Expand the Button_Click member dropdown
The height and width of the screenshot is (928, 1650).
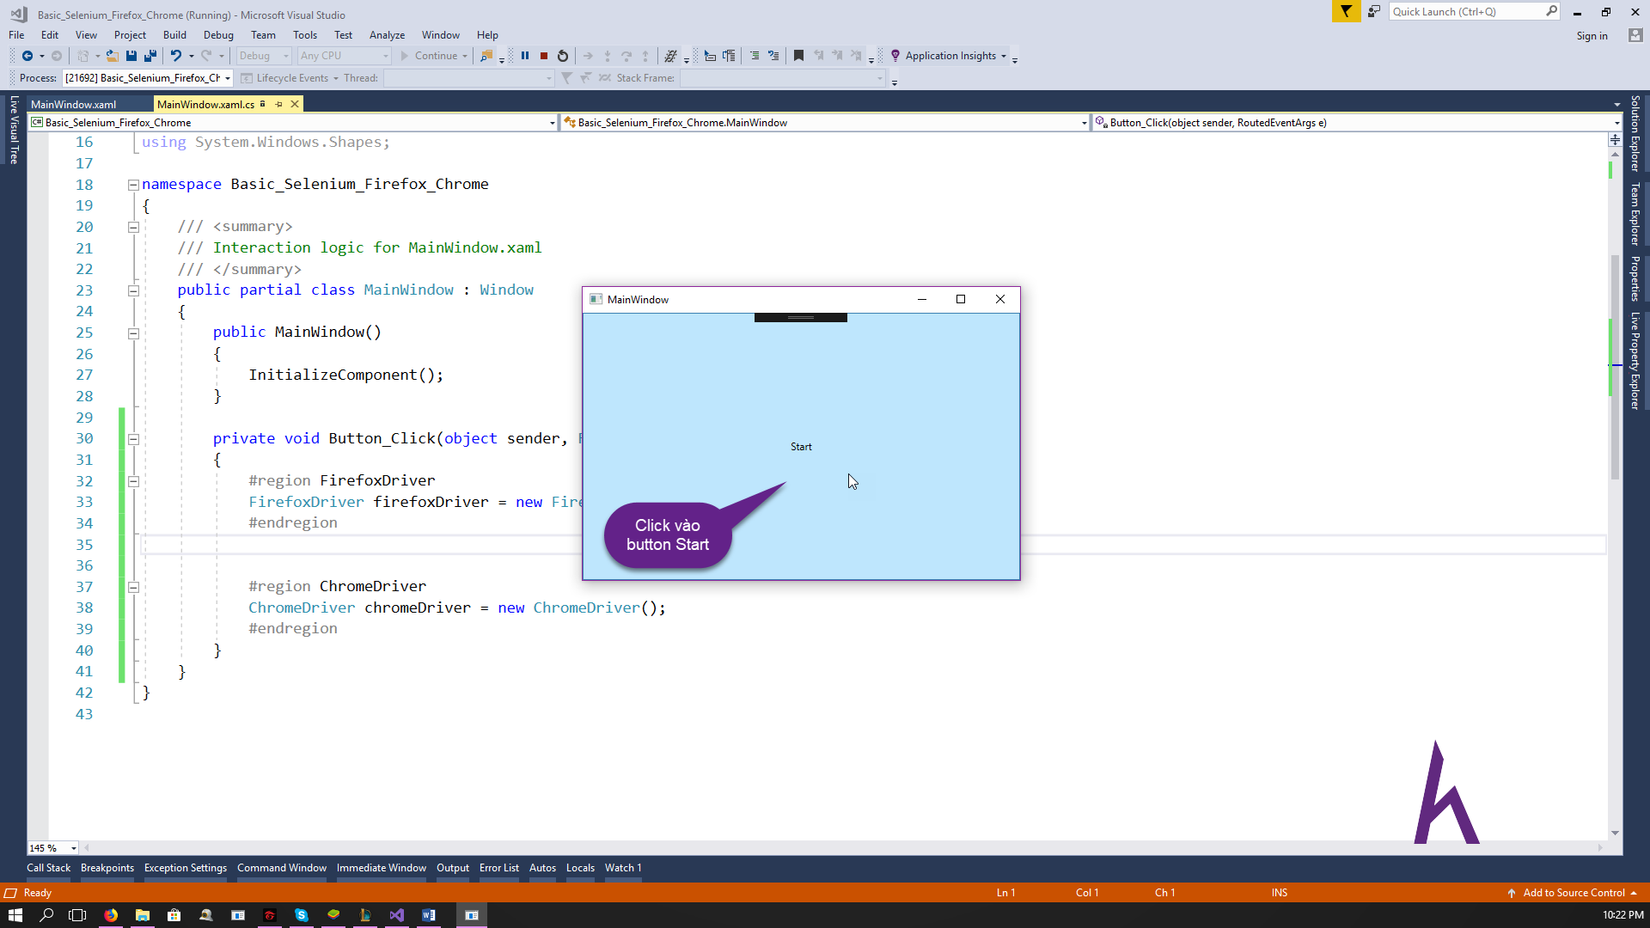[x=1616, y=123]
